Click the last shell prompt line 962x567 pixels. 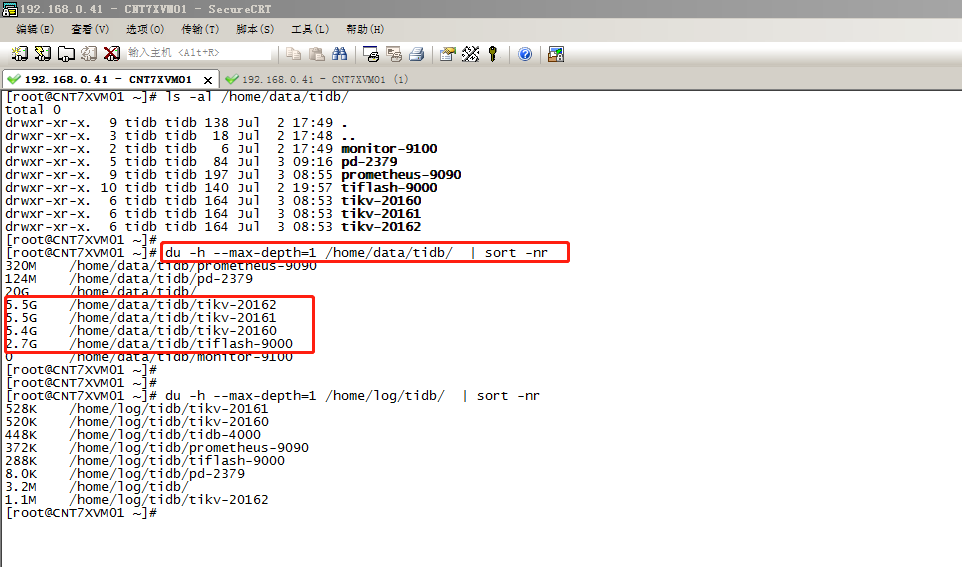point(81,512)
